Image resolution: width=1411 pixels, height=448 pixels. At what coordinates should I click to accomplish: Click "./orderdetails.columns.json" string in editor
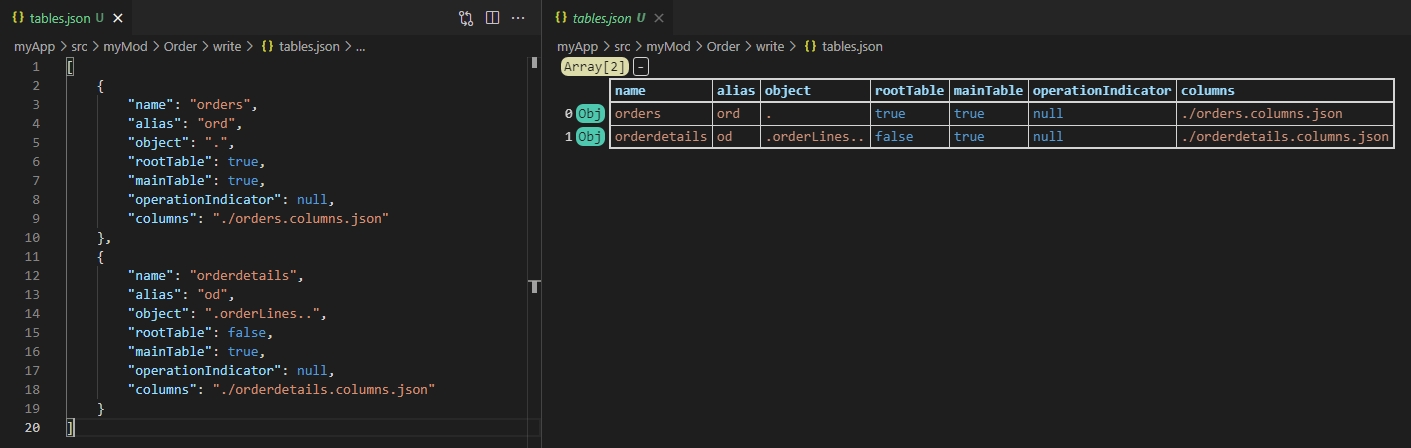coord(325,389)
